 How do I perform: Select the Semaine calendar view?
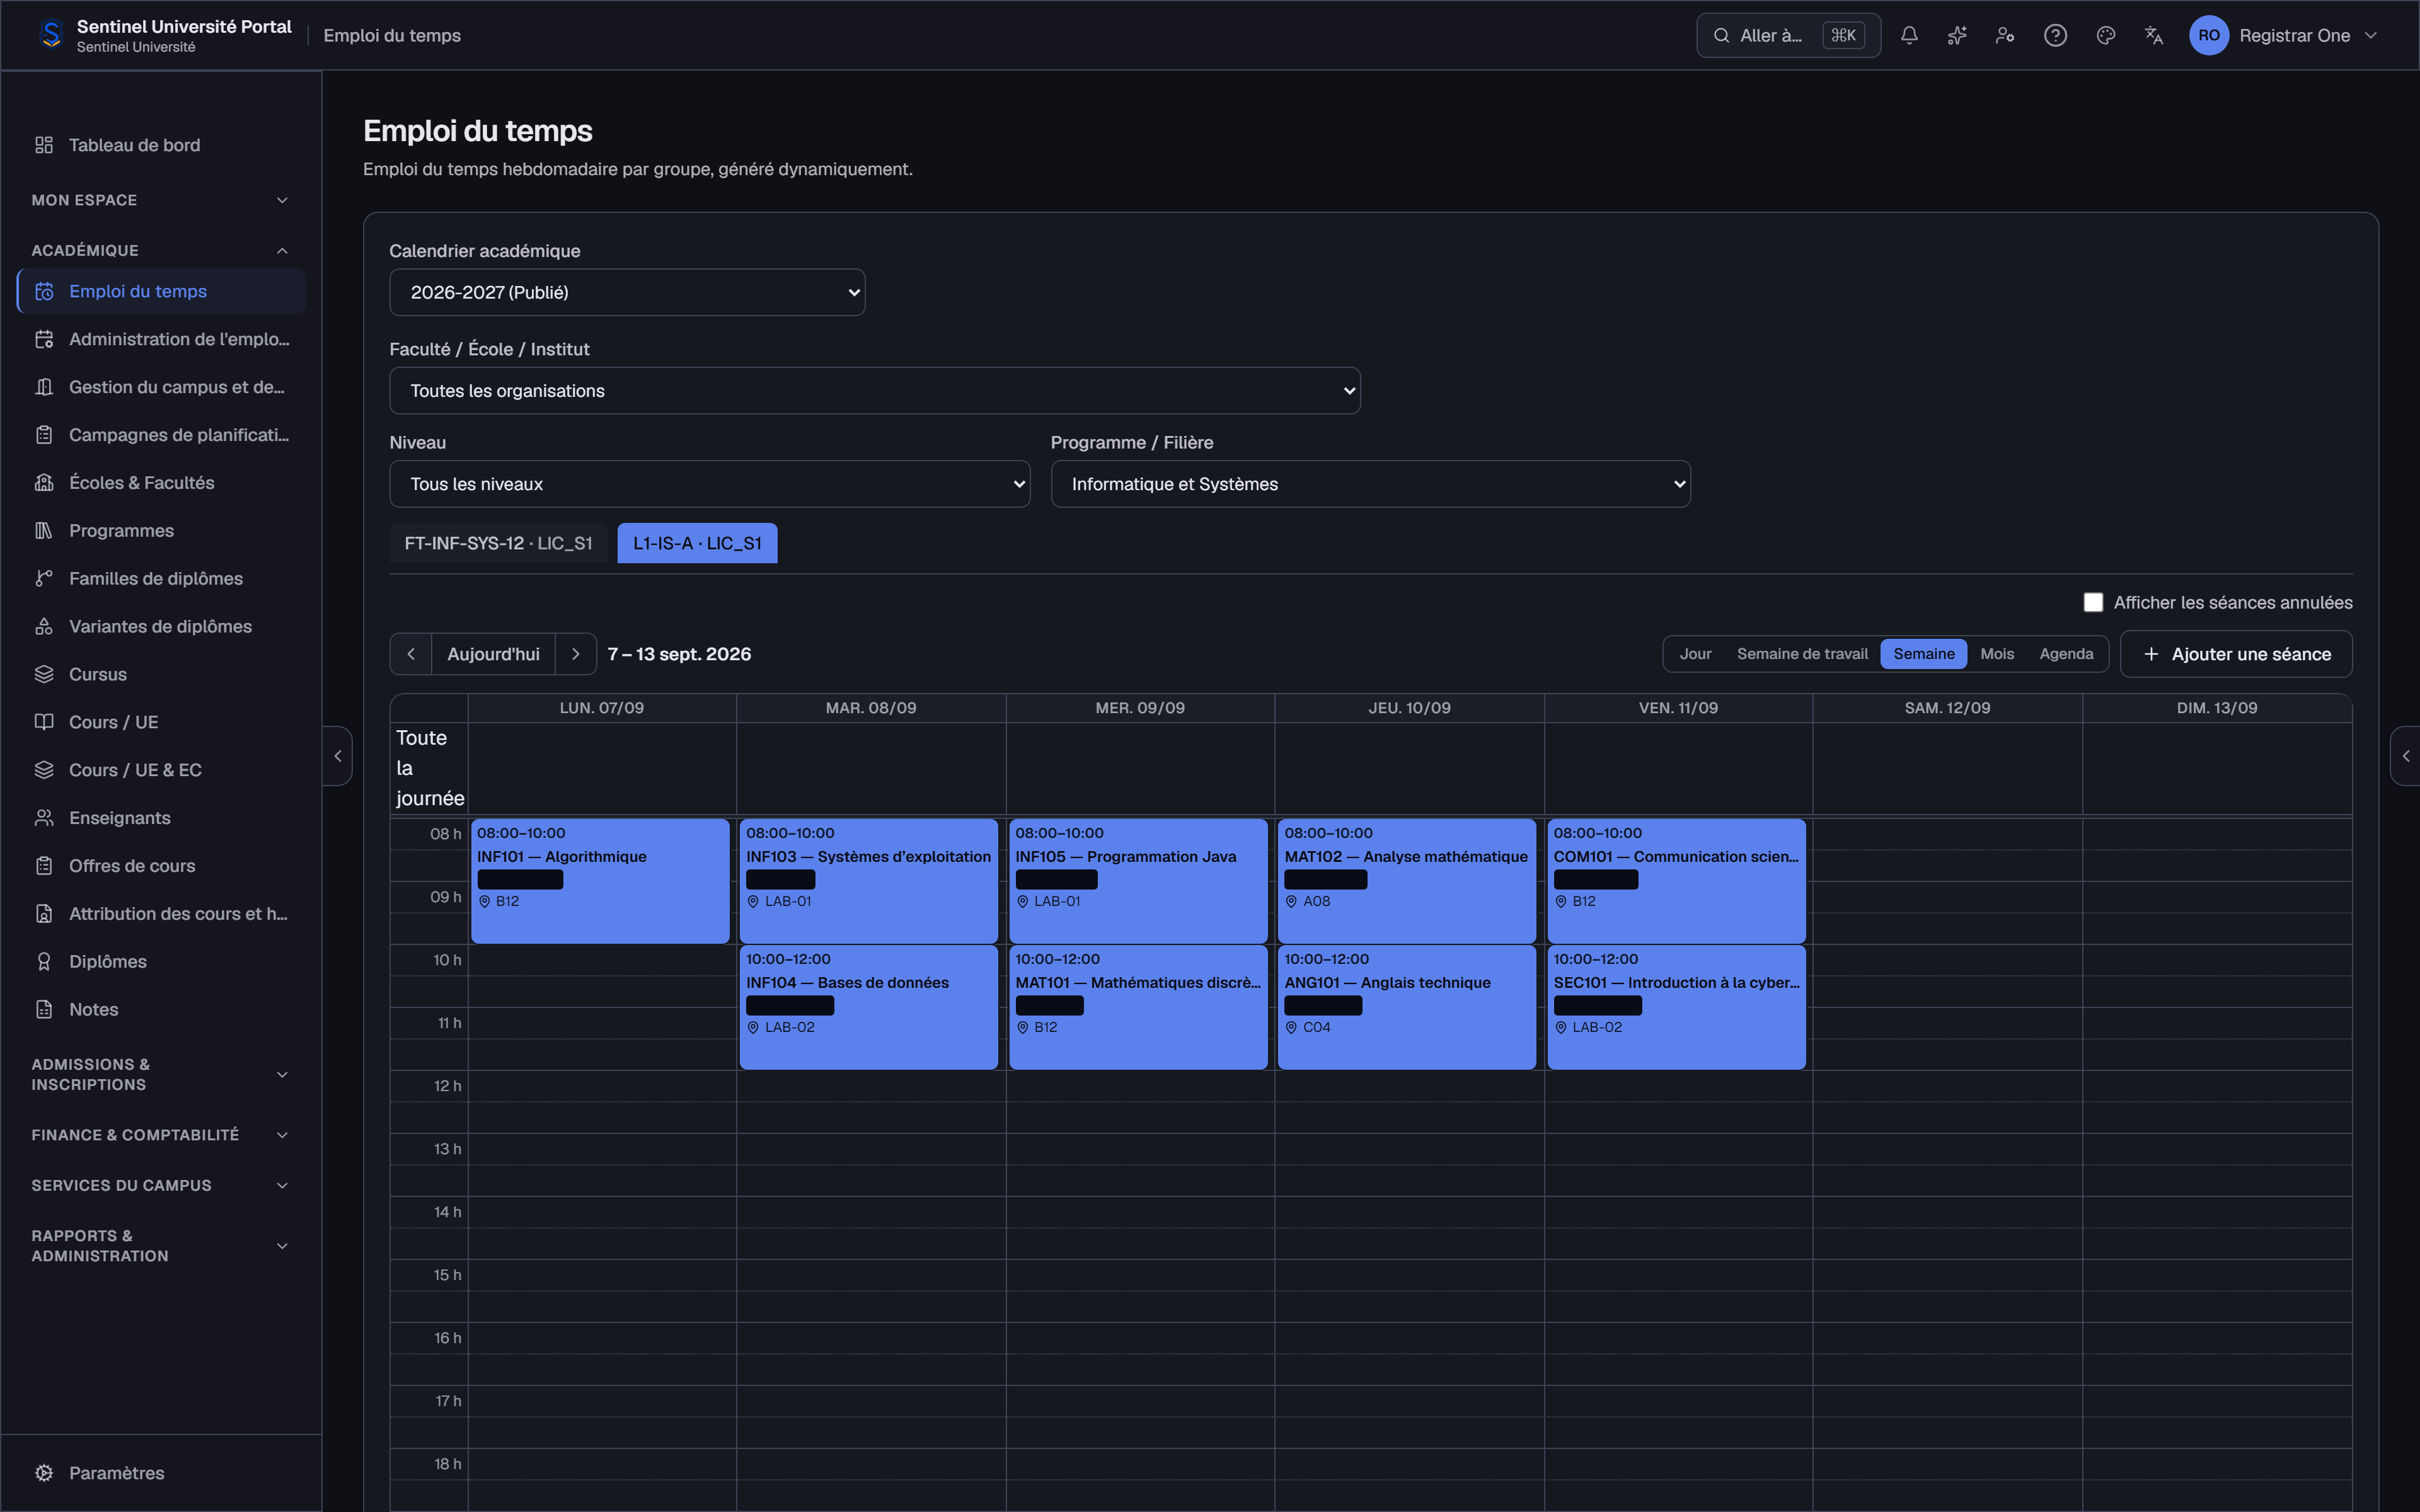1923,654
